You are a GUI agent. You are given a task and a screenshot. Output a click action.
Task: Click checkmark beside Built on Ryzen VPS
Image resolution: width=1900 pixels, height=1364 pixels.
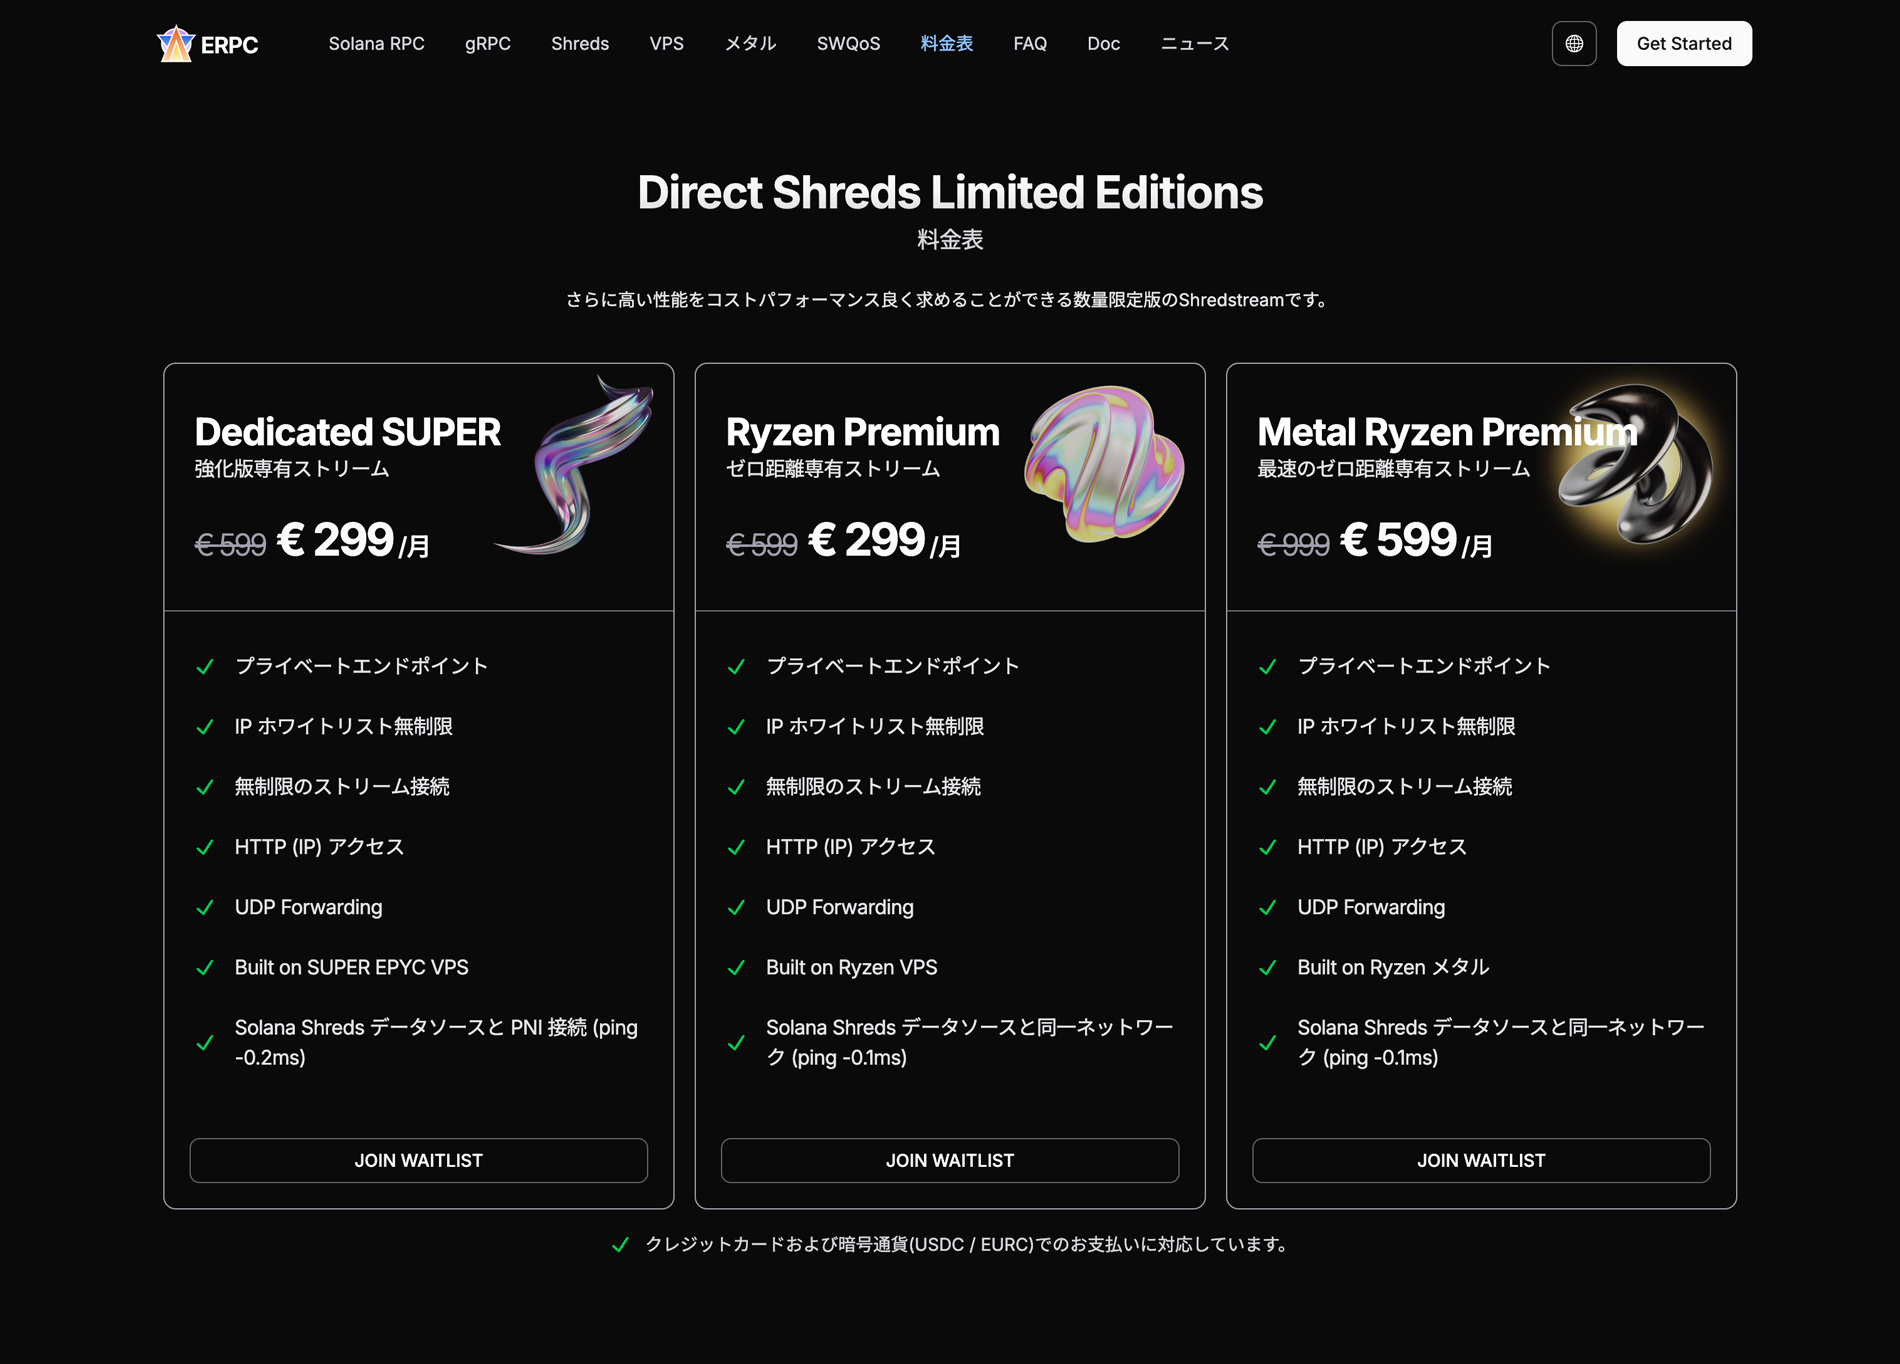[736, 968]
